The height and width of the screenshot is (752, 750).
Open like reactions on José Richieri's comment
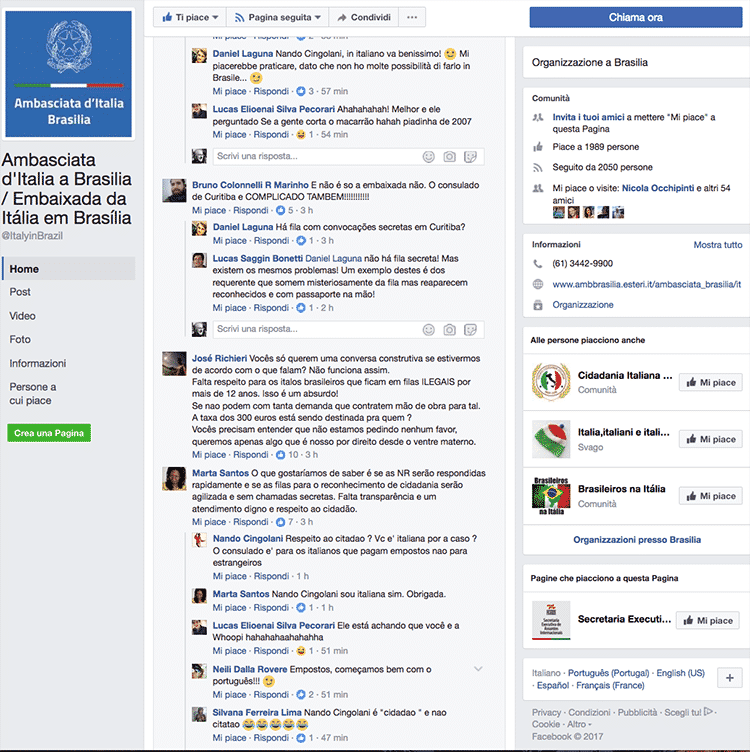[x=286, y=454]
